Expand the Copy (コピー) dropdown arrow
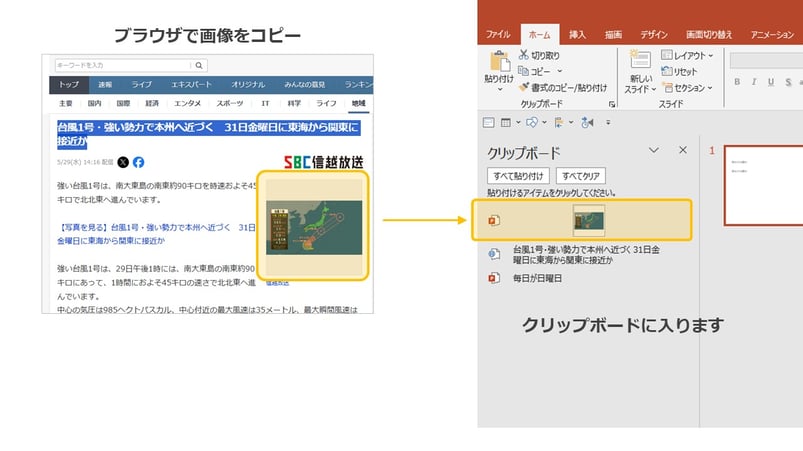The image size is (803, 451). click(560, 71)
